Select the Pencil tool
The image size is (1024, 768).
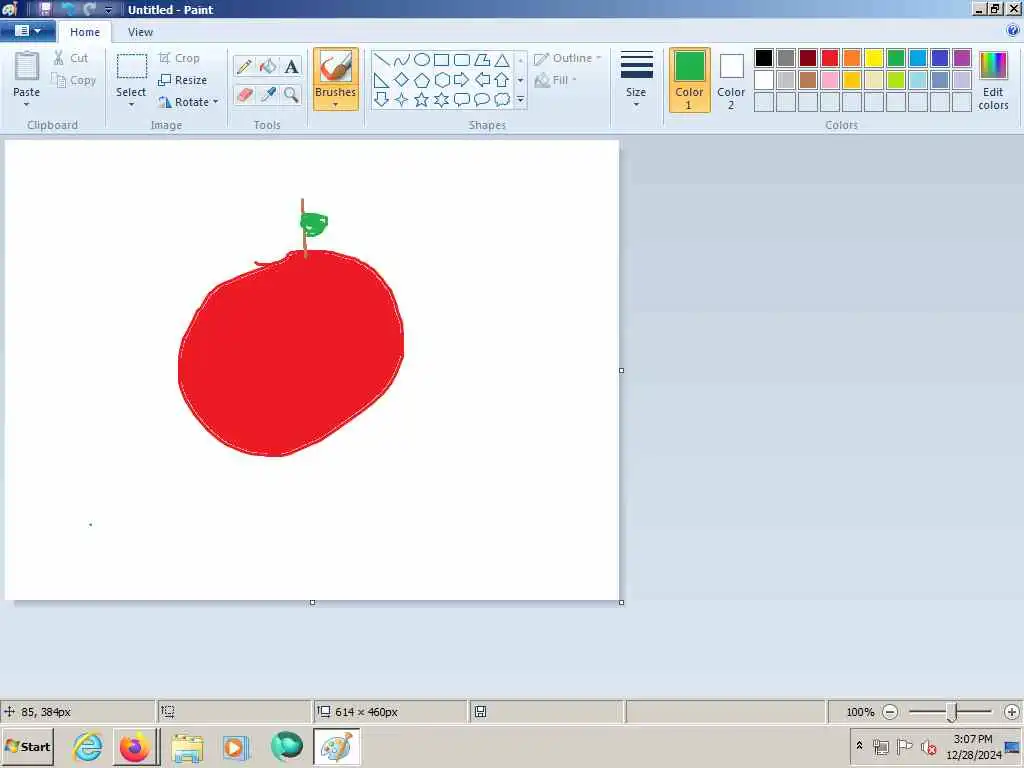pos(244,66)
